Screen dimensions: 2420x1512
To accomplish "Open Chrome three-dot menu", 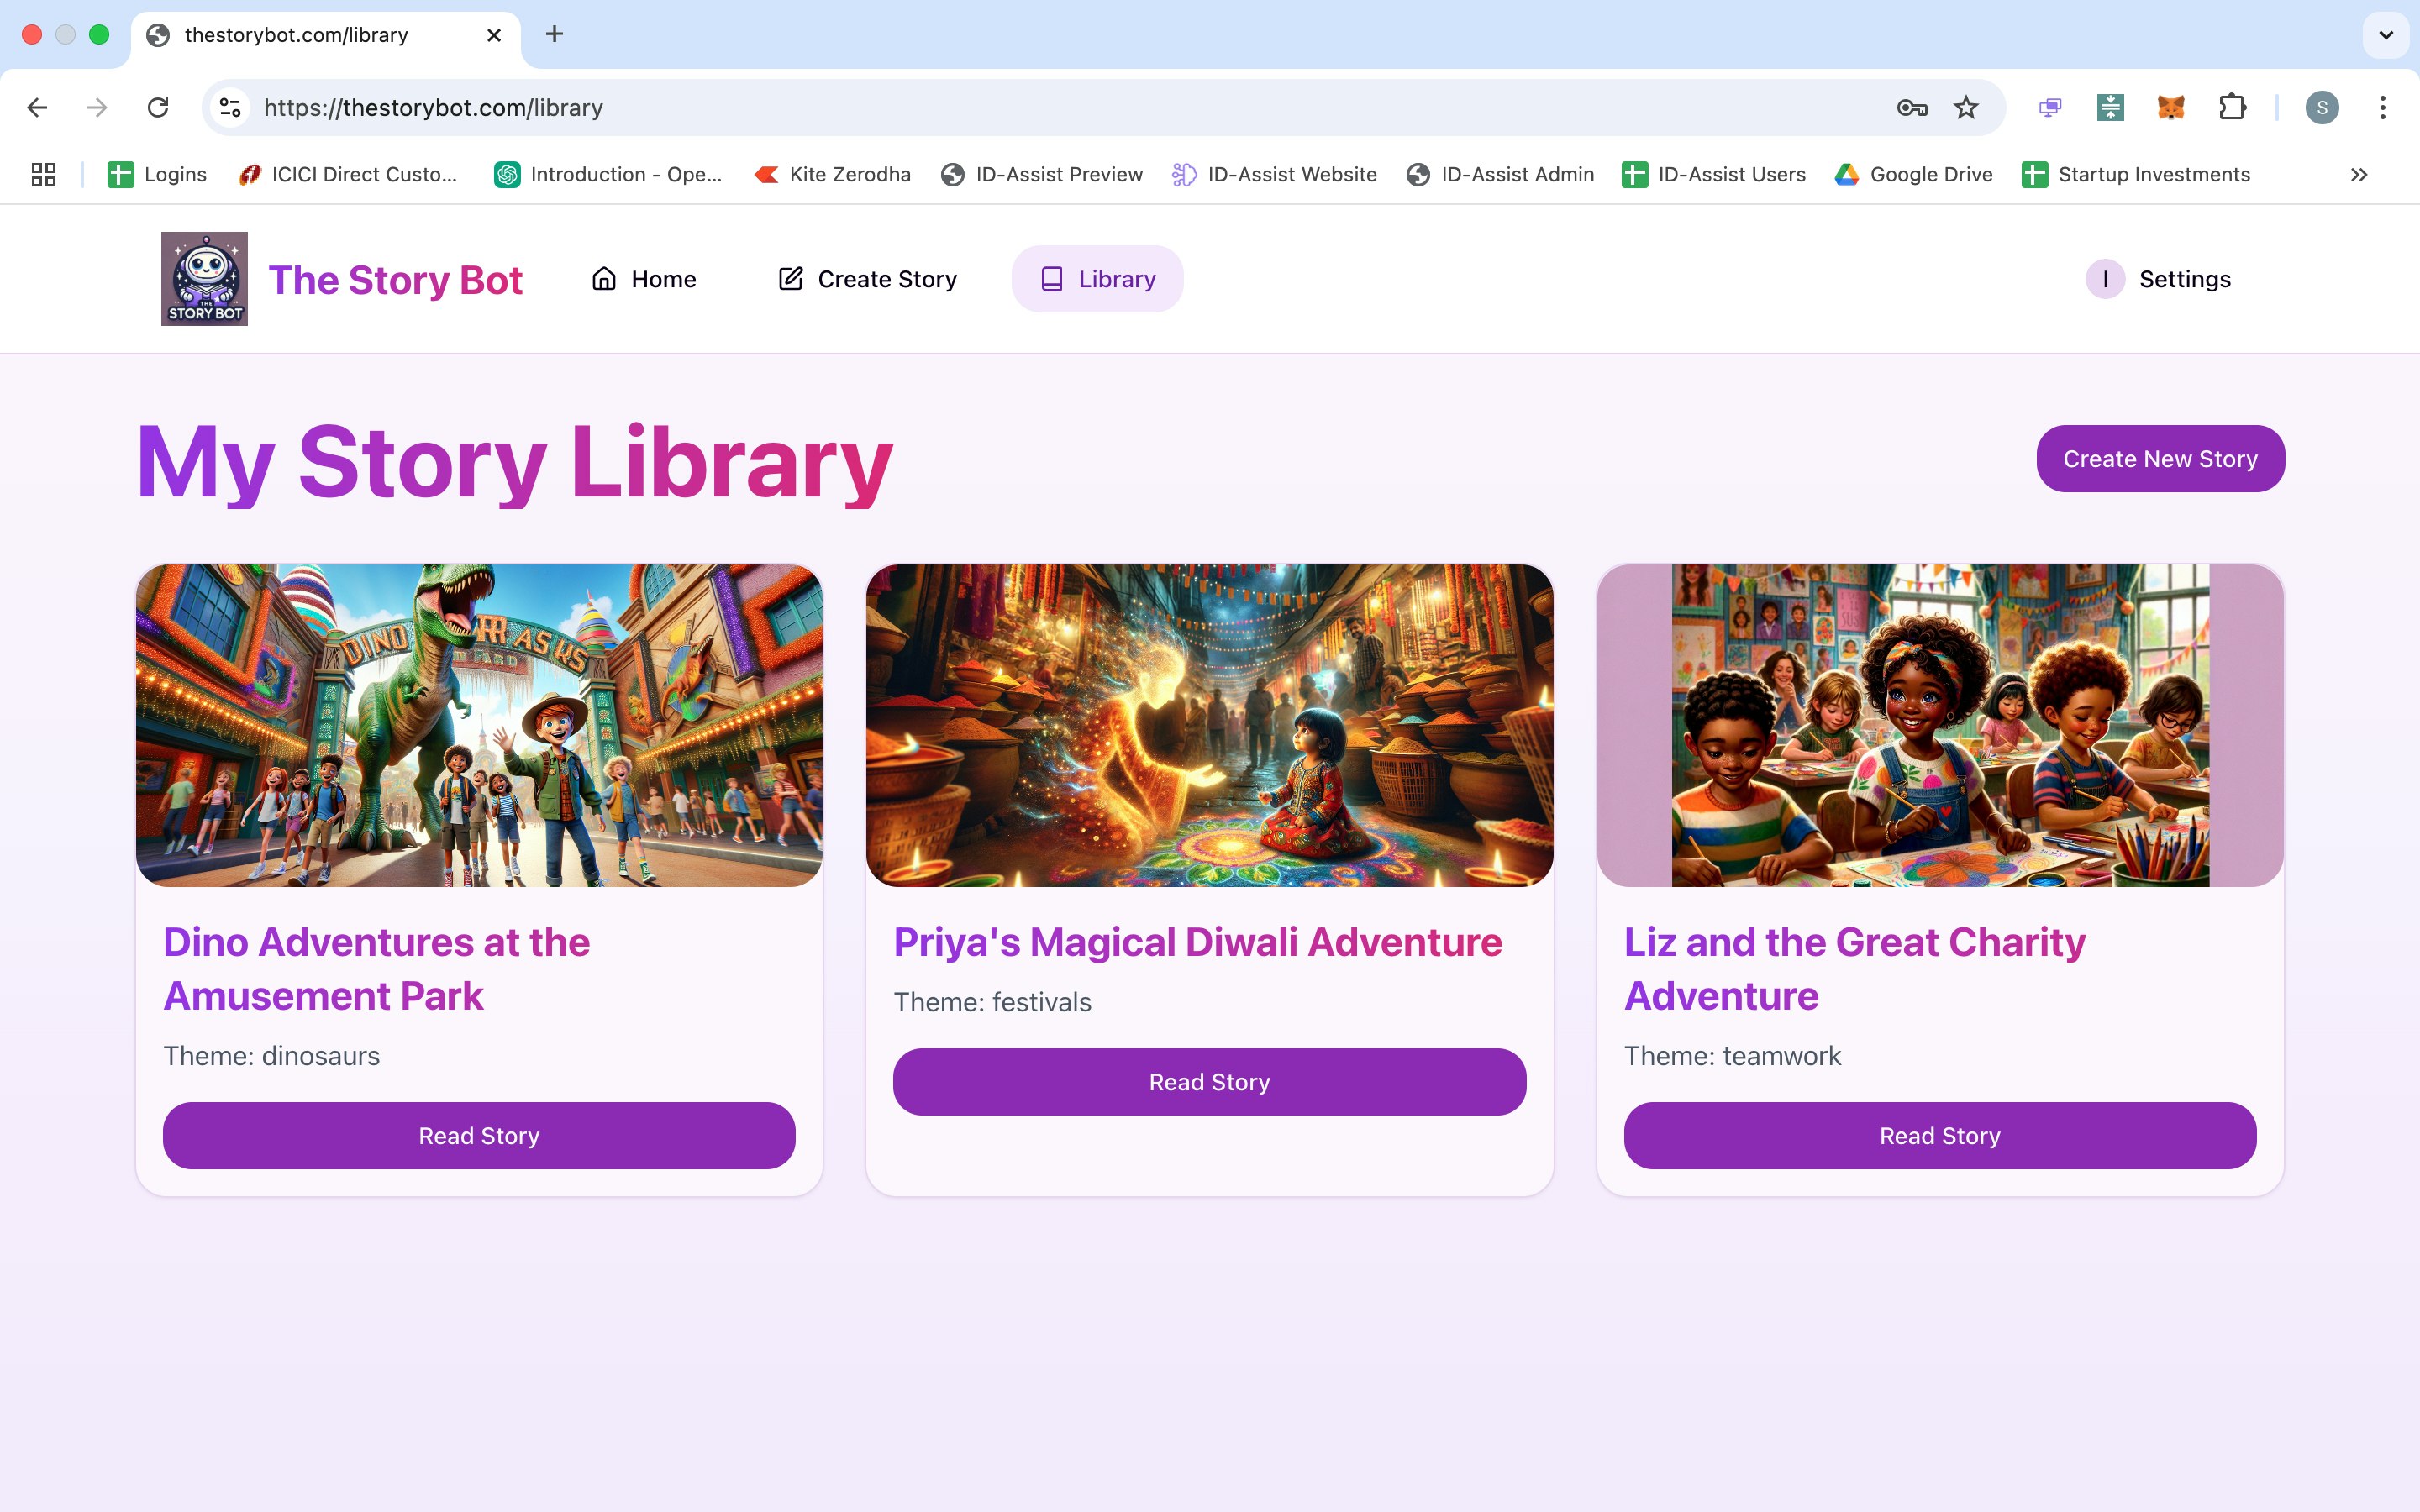I will point(2382,107).
